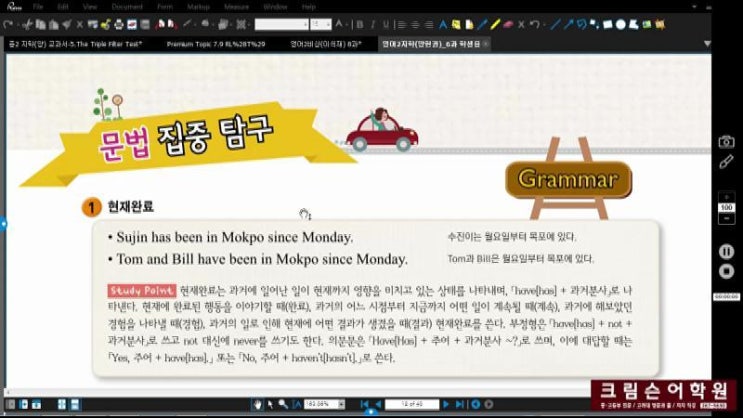Screen dimensions: 743x418
Task: Select the pink Eraser tool
Action: [x=508, y=24]
